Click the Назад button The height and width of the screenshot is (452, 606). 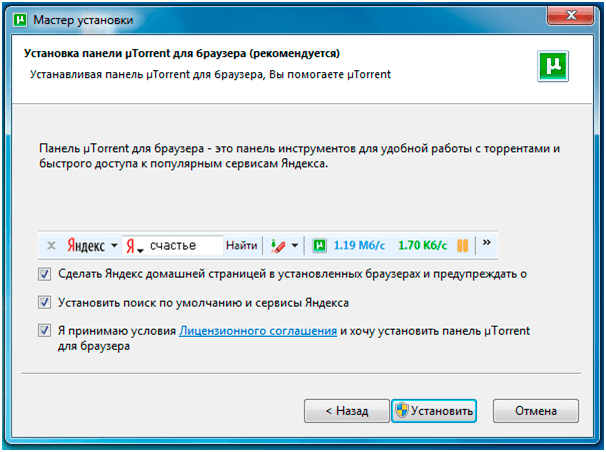343,410
